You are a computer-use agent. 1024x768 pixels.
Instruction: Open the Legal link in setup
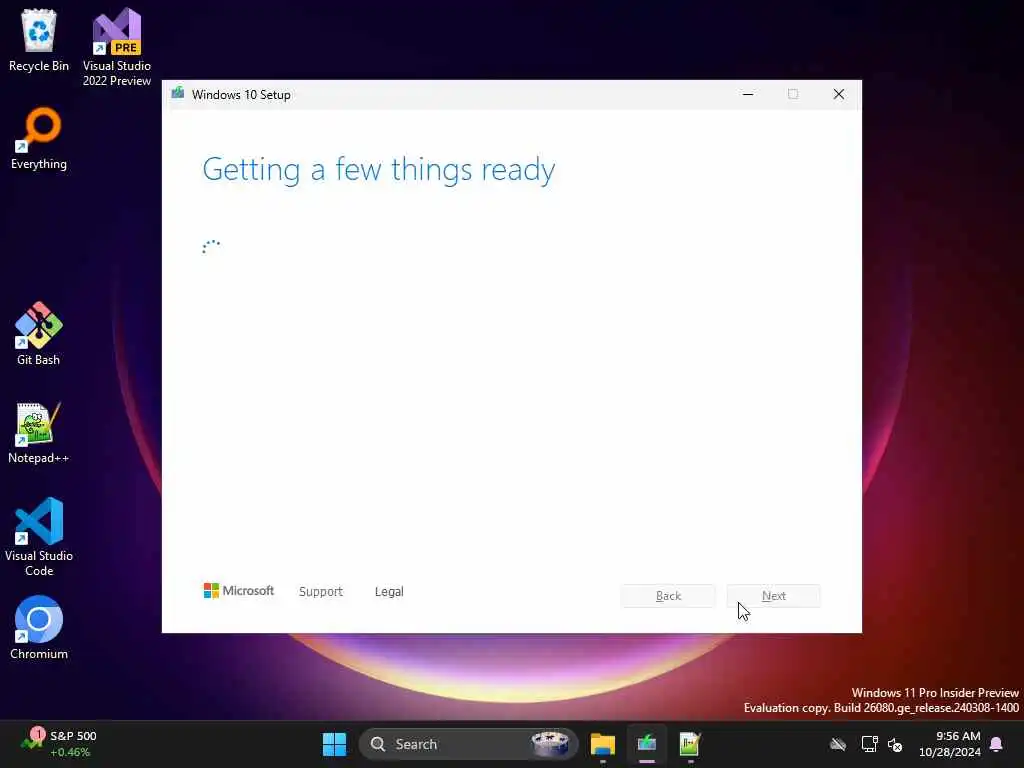click(x=389, y=592)
